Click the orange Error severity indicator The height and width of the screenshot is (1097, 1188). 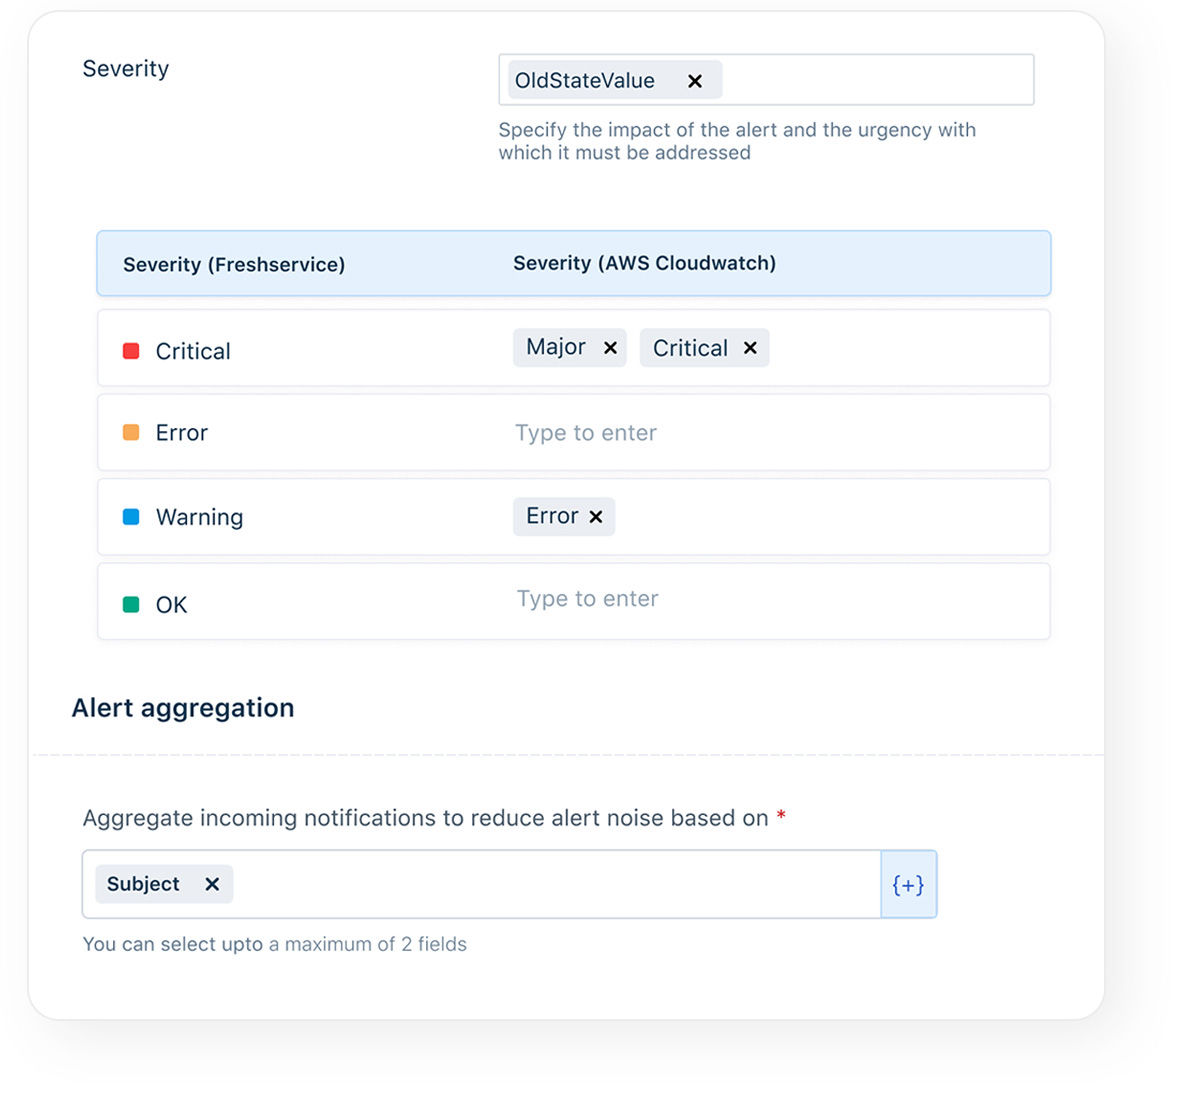131,432
